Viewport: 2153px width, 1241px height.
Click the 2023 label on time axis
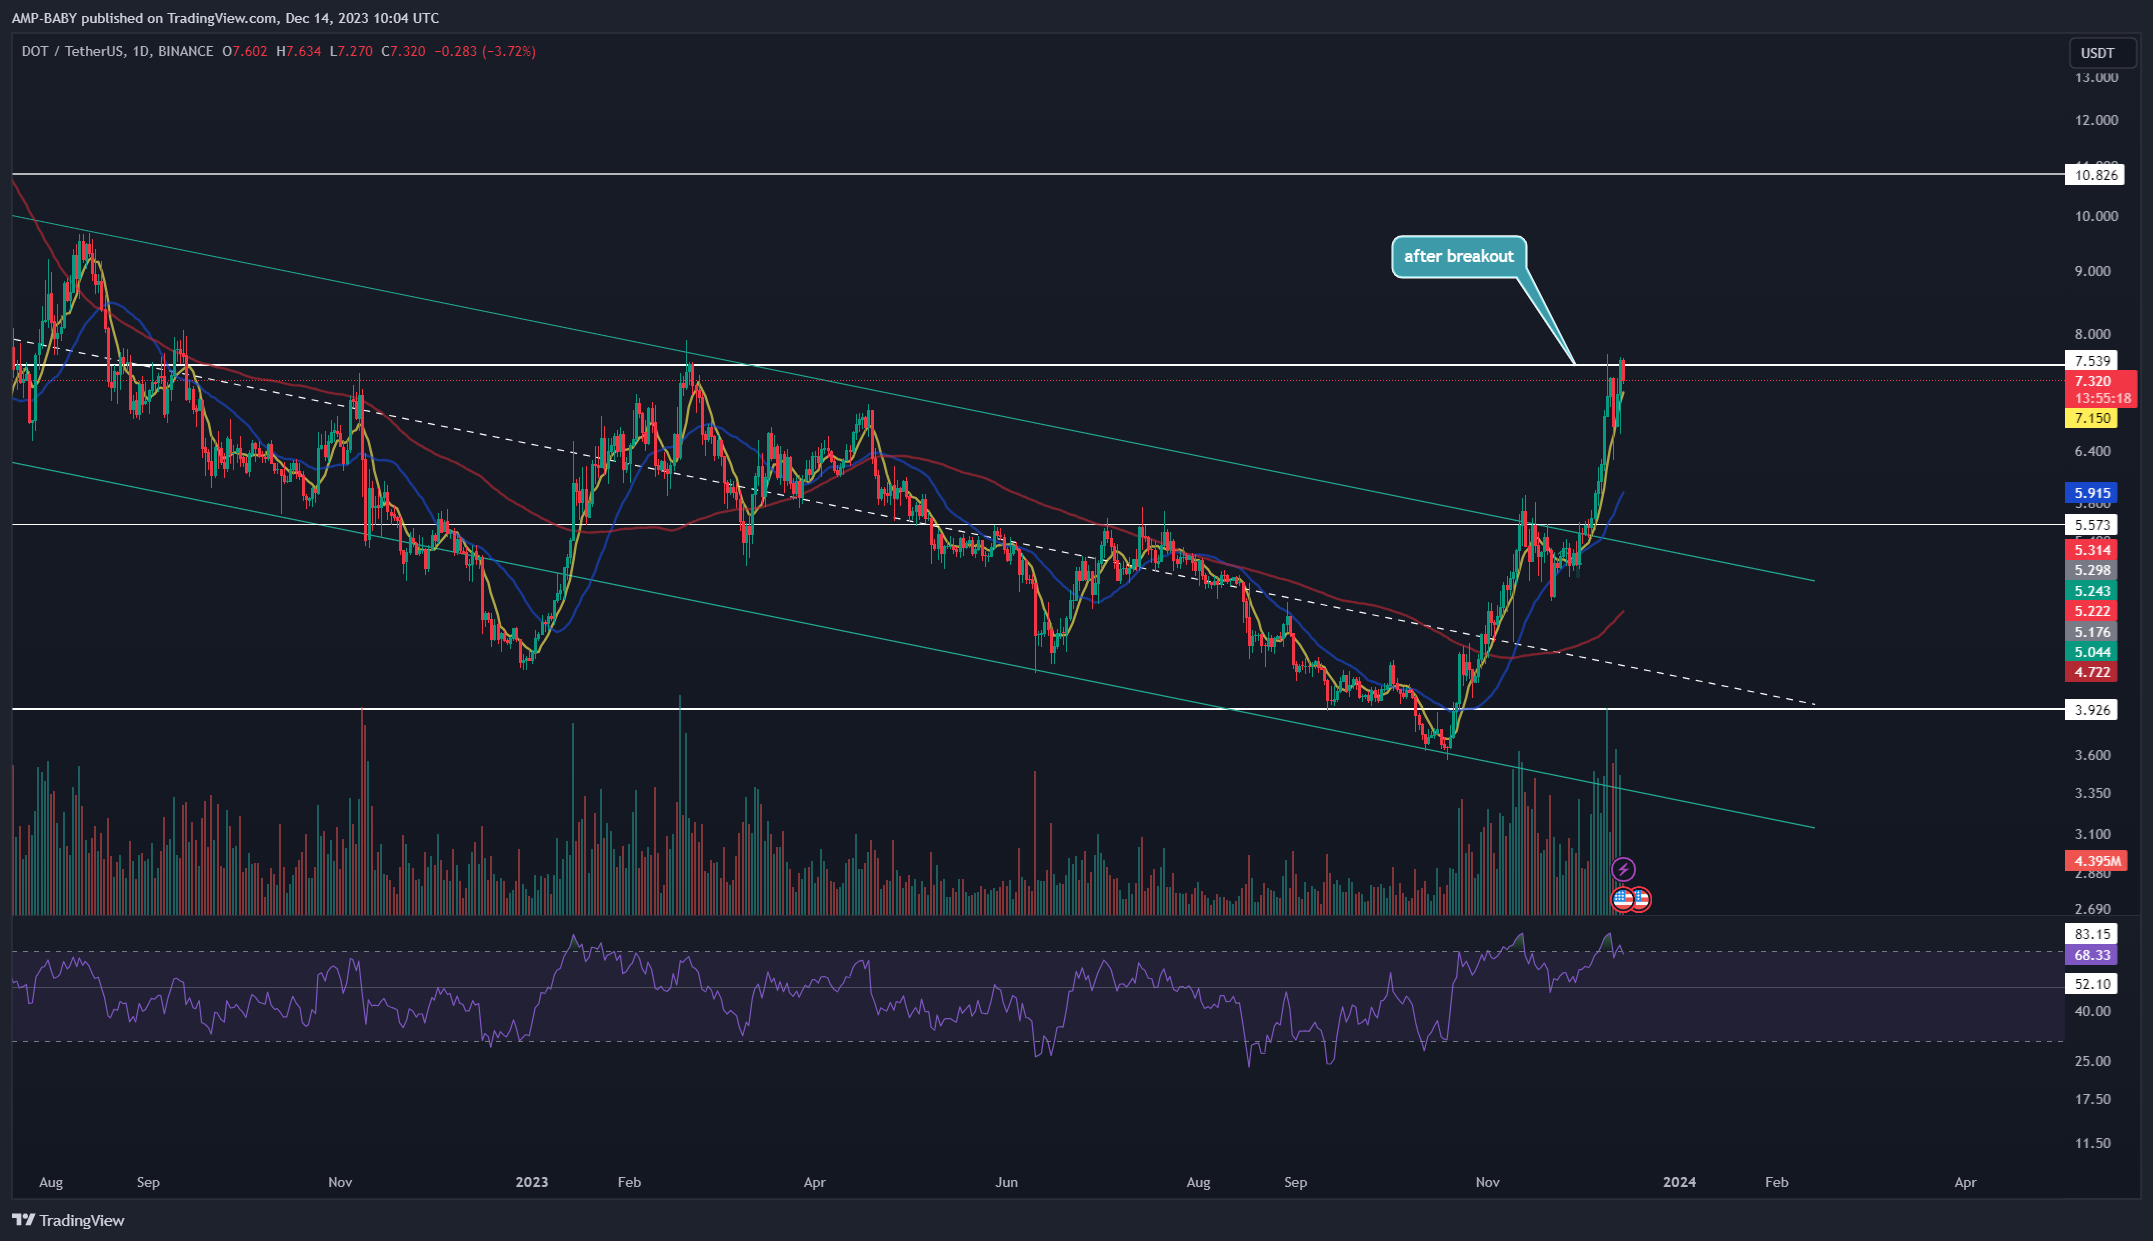[532, 1182]
